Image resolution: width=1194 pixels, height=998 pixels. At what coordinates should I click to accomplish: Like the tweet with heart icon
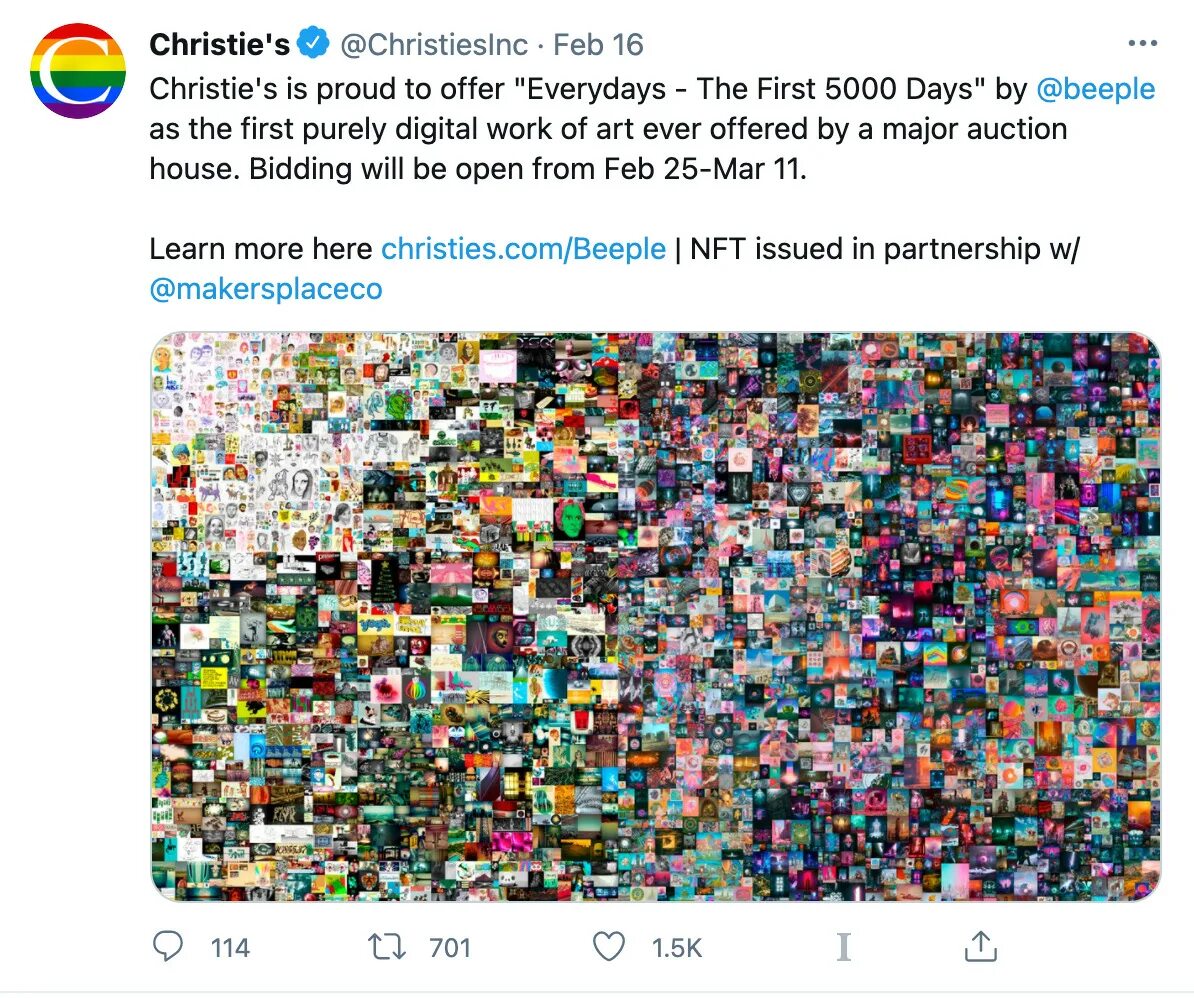608,947
